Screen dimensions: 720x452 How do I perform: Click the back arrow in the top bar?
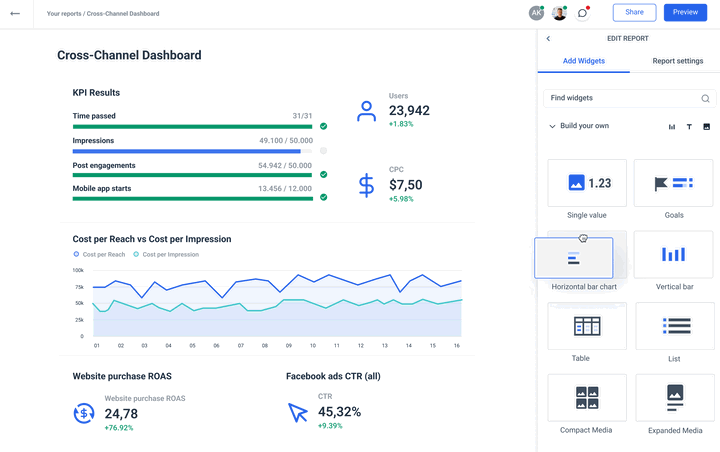click(x=15, y=14)
